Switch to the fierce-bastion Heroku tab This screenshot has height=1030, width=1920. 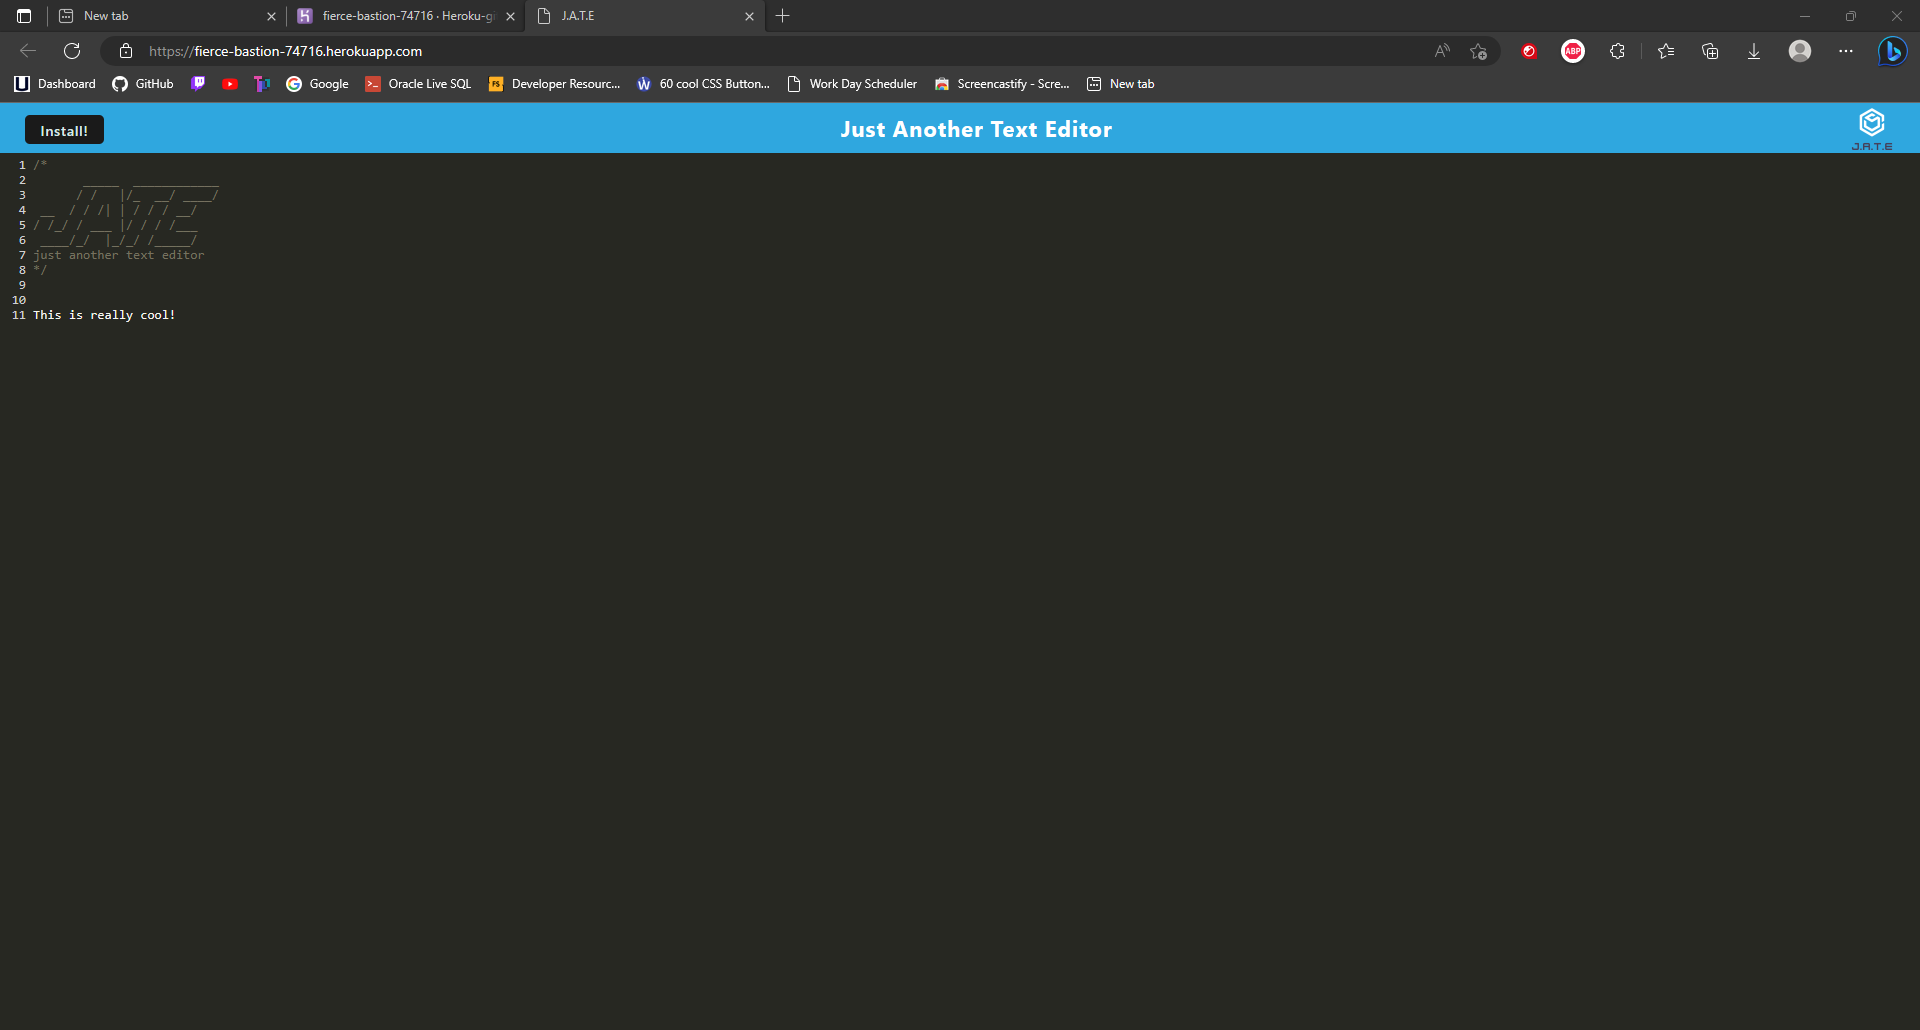(x=398, y=16)
